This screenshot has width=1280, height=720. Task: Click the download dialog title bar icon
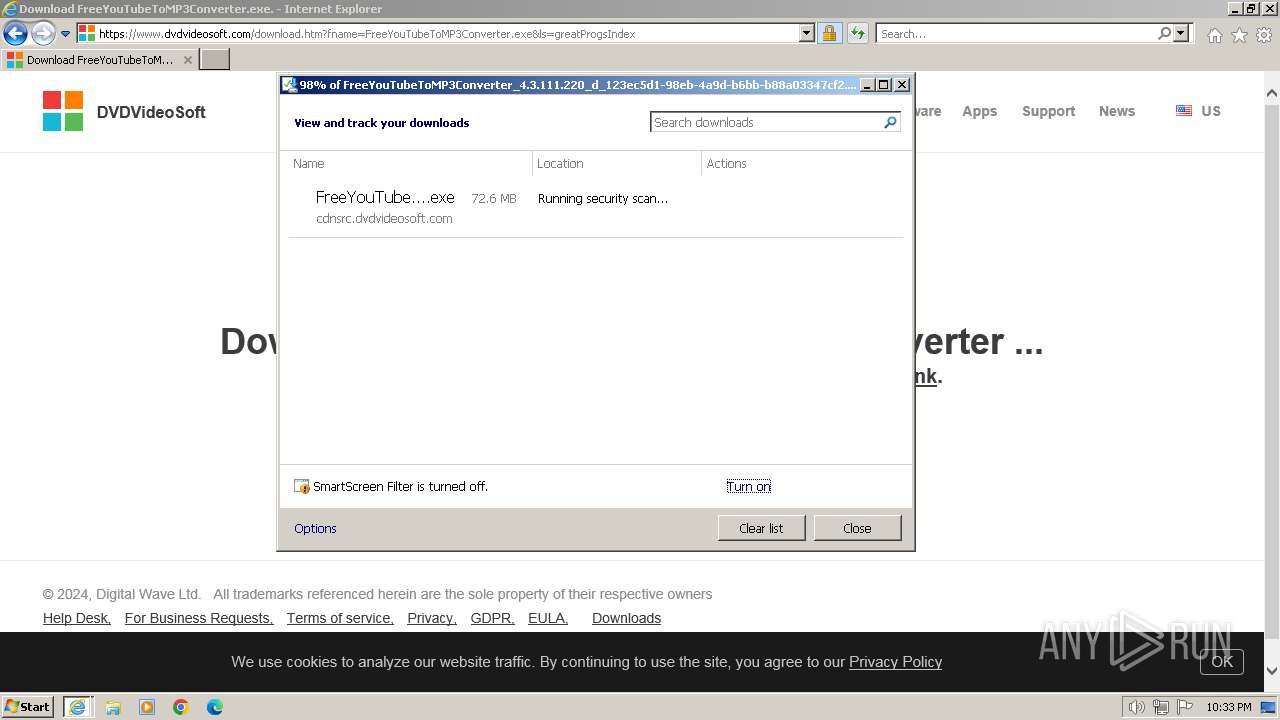pyautogui.click(x=289, y=85)
